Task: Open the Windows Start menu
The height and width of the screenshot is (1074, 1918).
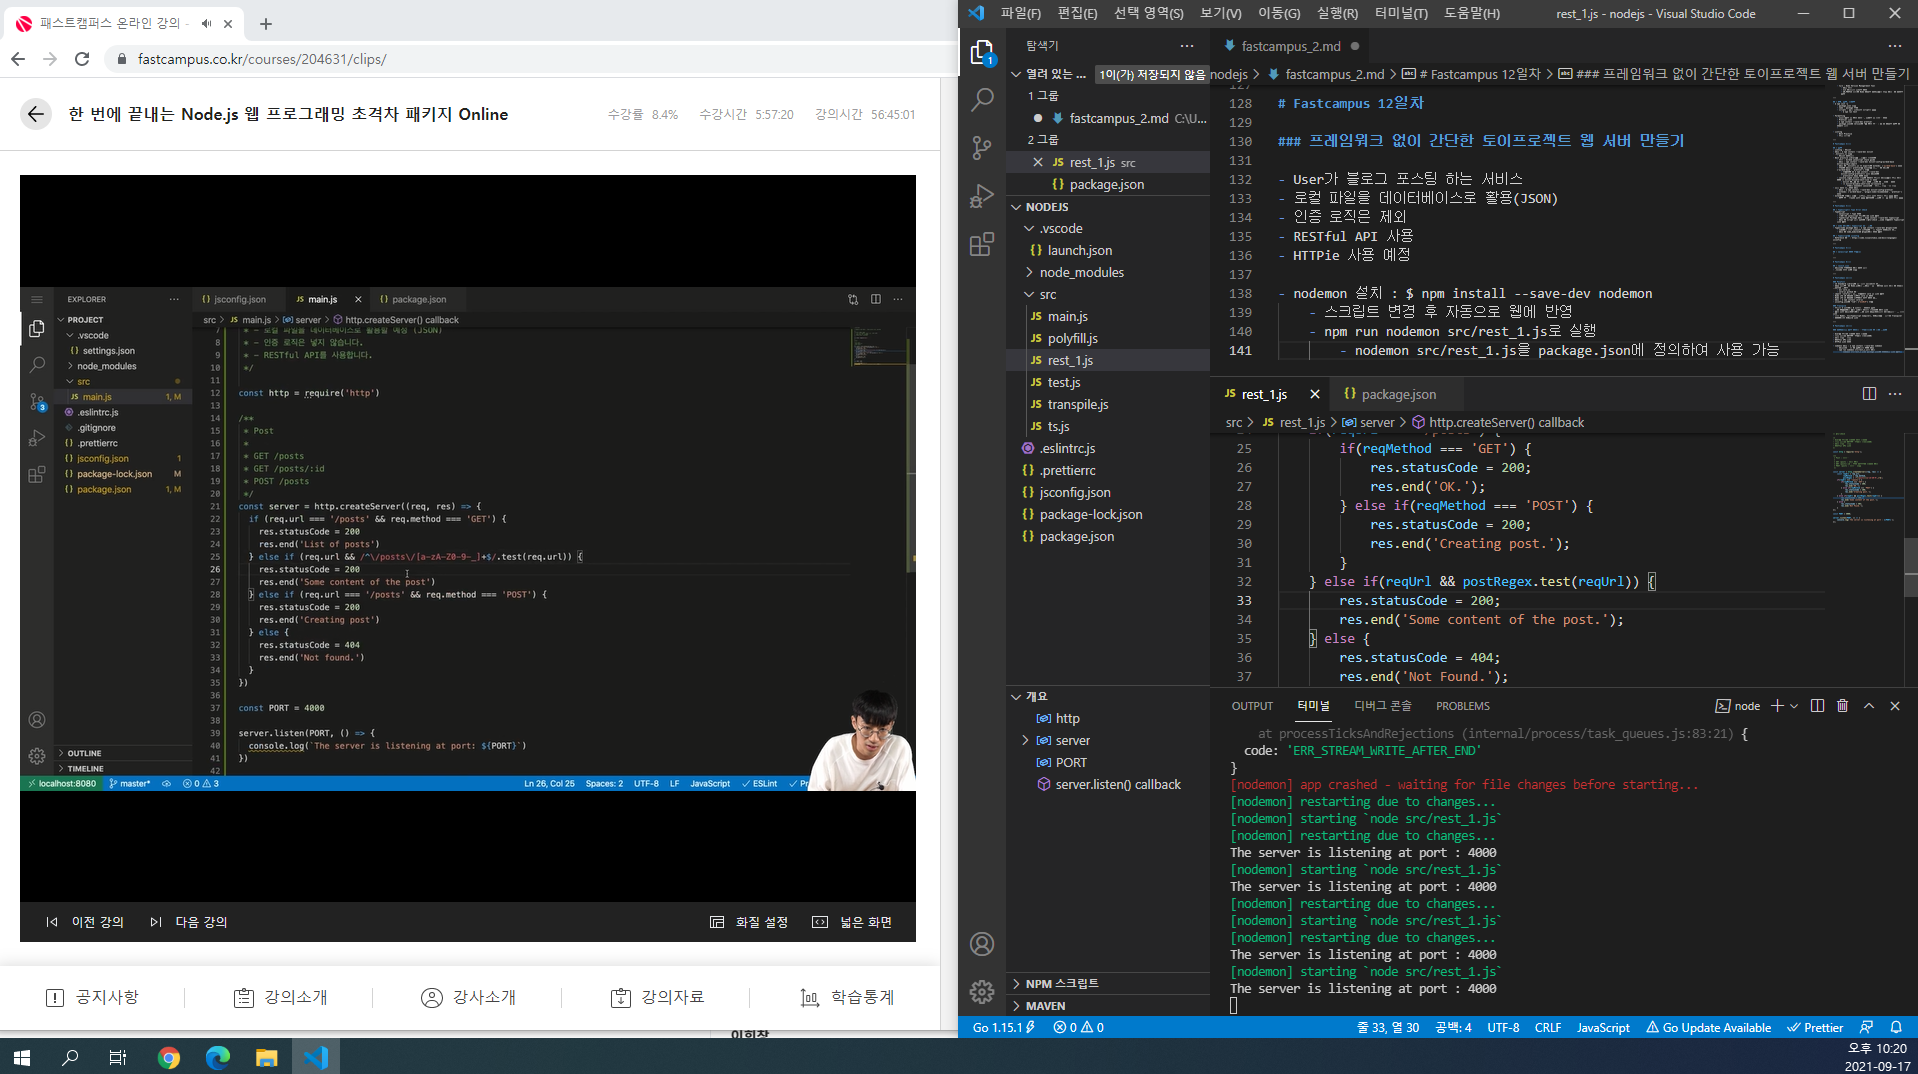Action: 22,1057
